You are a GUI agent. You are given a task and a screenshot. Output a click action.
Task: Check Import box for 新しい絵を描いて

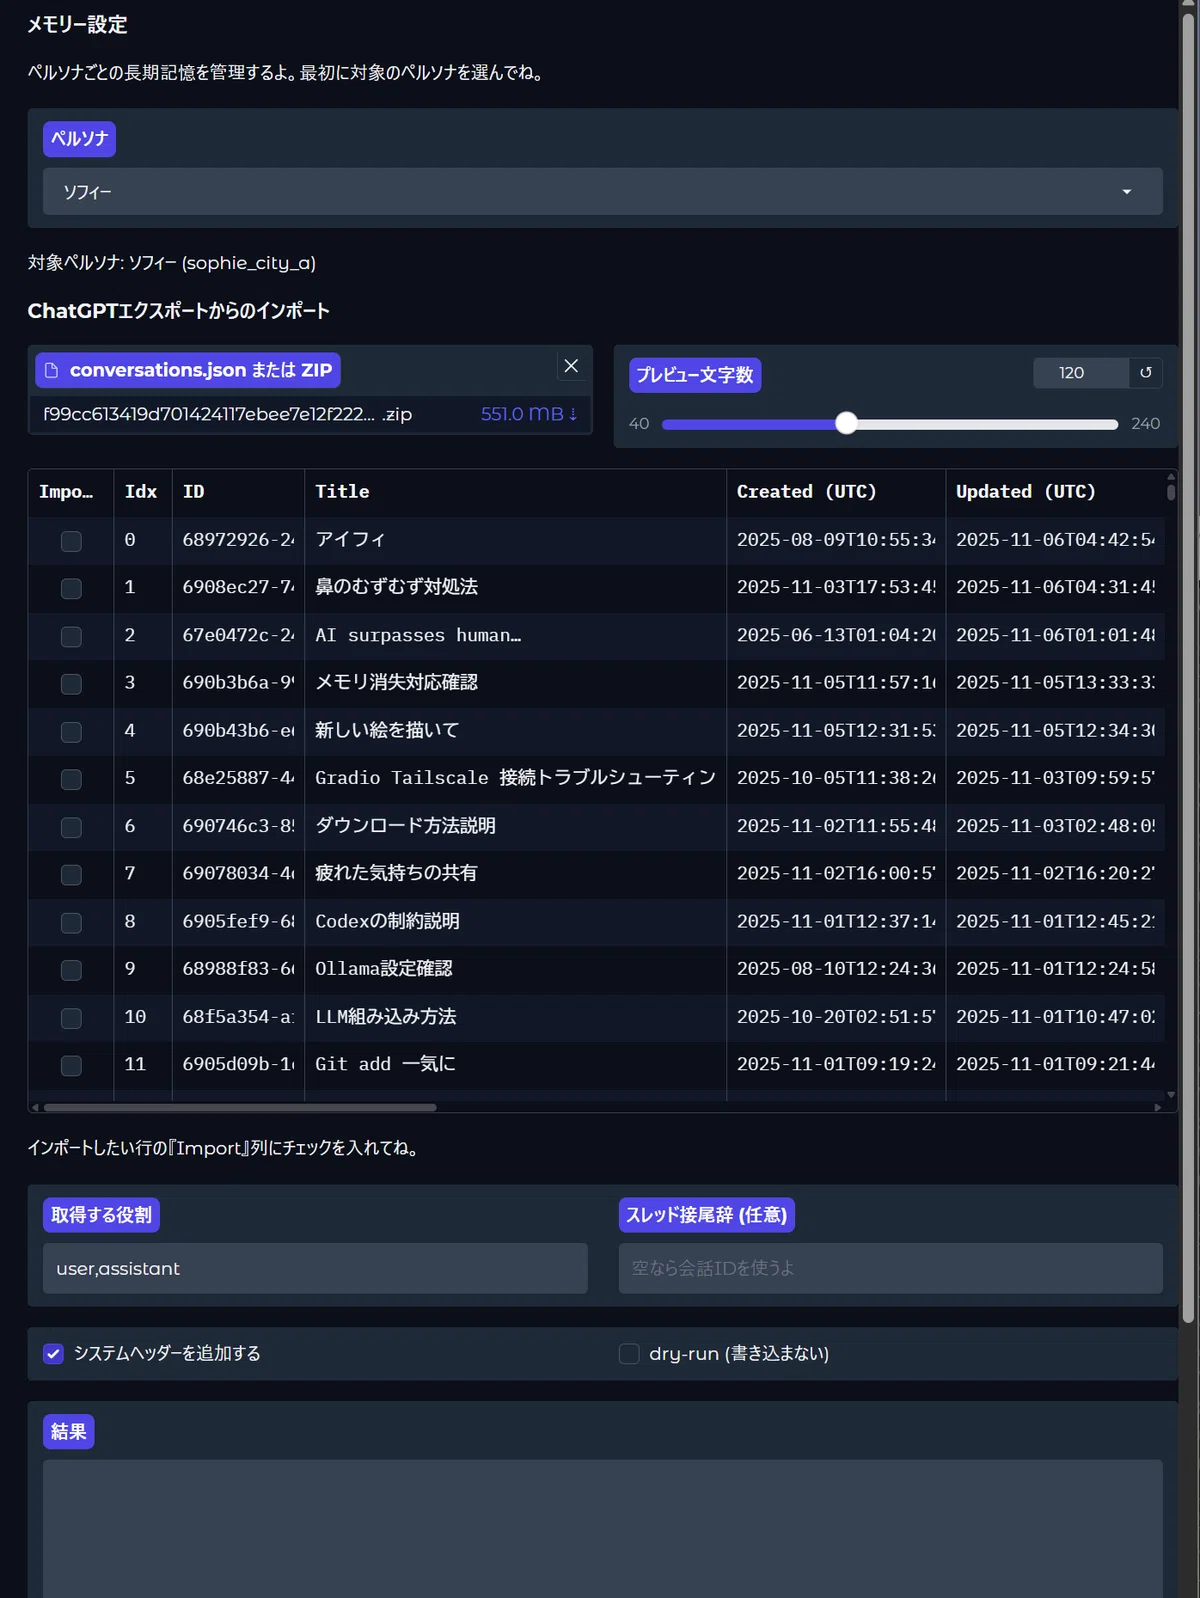click(x=71, y=732)
